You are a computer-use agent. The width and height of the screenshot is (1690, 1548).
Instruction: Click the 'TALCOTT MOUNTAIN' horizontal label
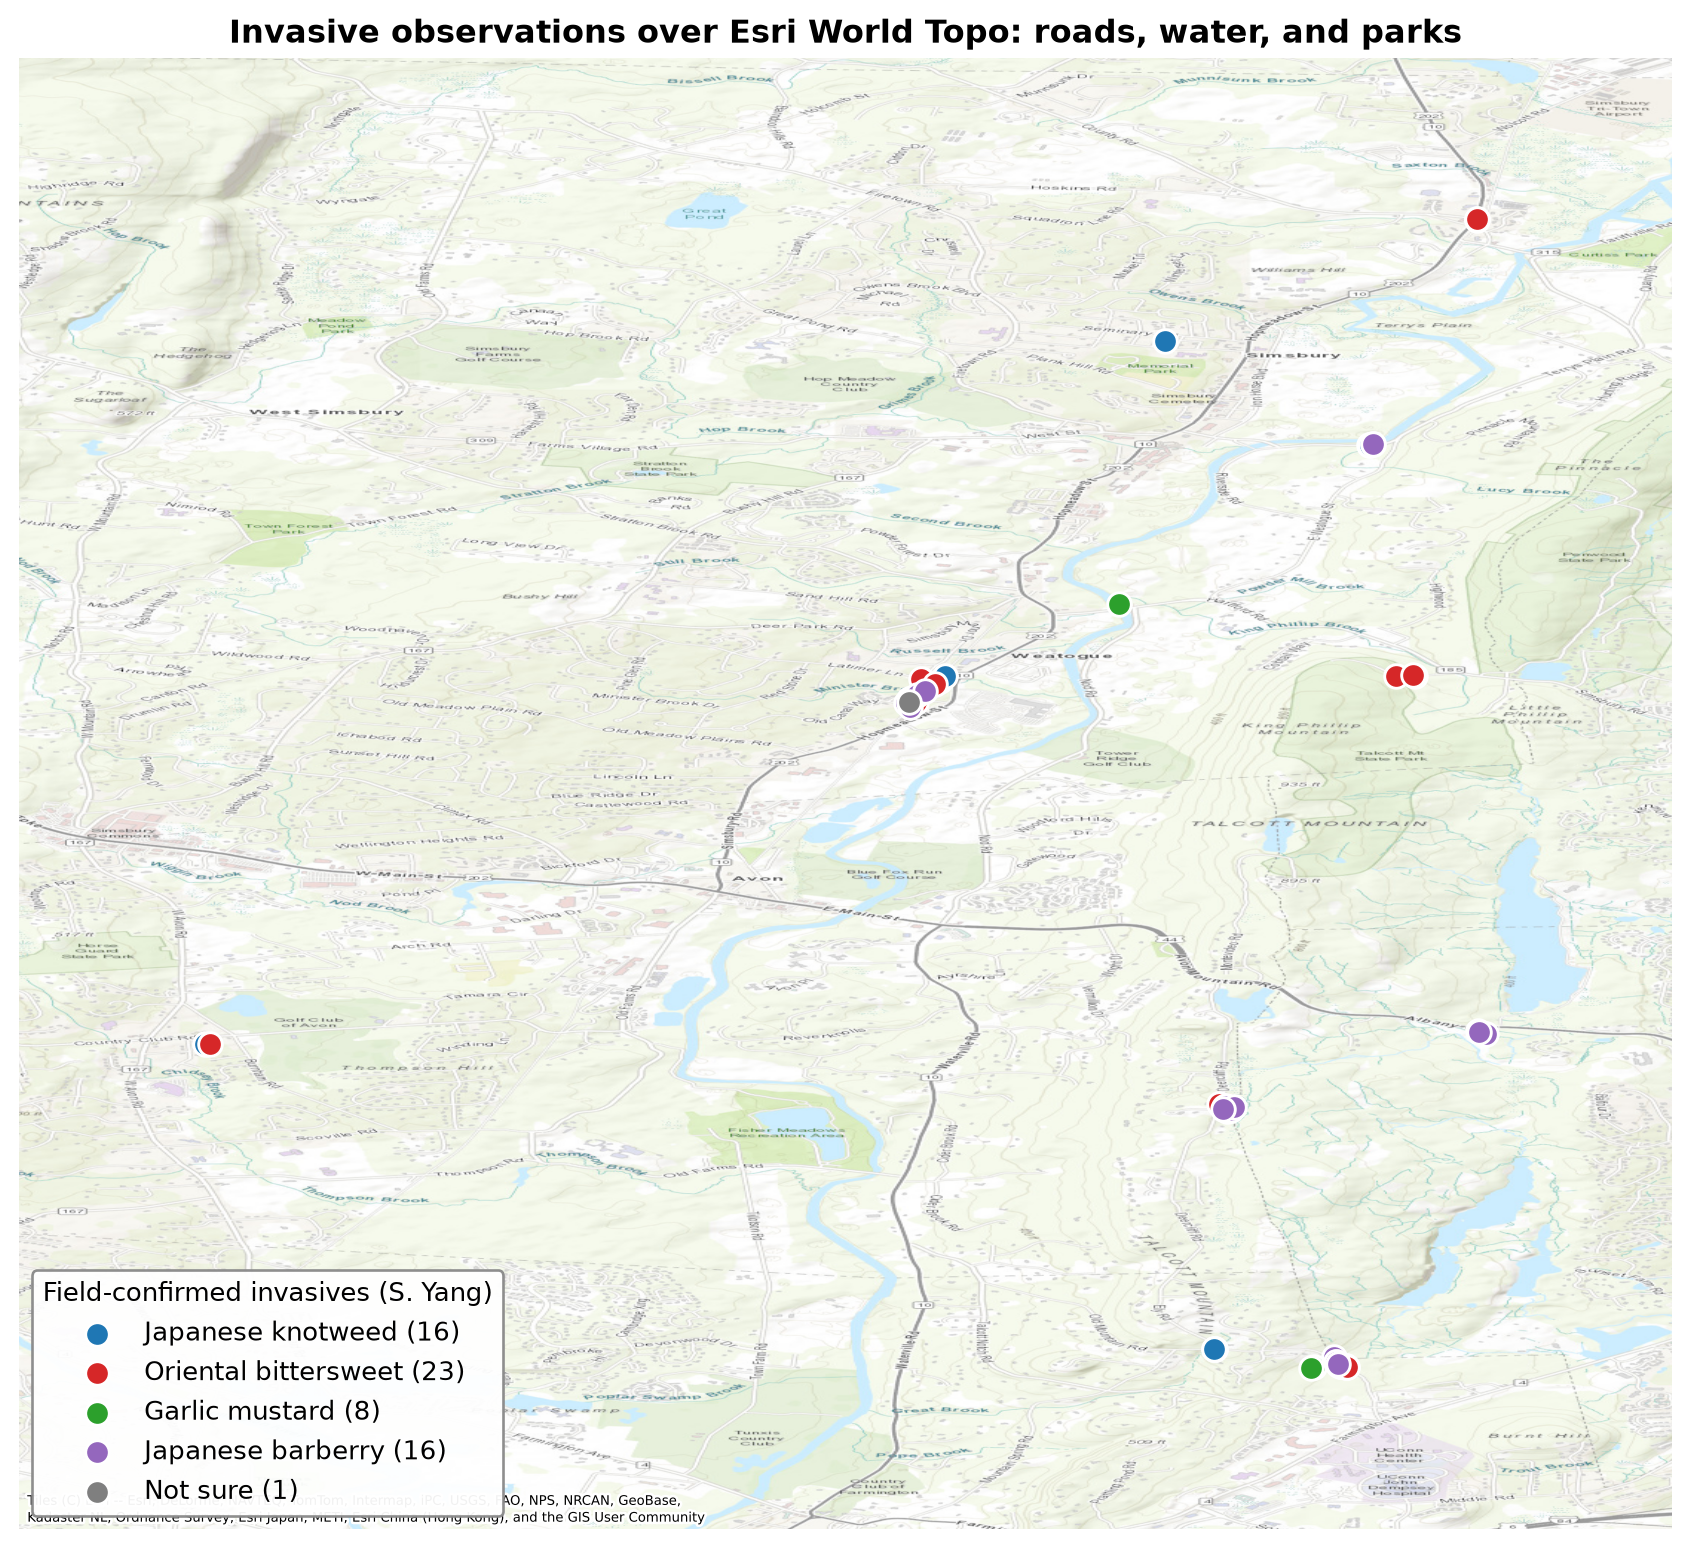pyautogui.click(x=1309, y=824)
